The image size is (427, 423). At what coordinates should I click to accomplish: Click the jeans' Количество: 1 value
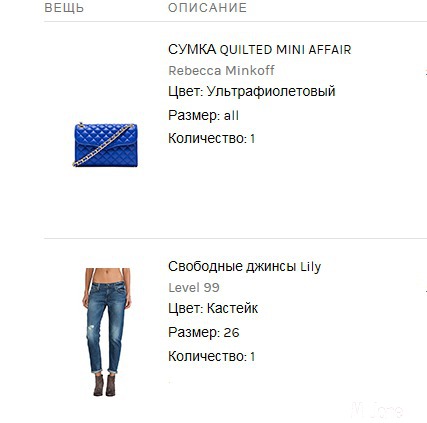(212, 356)
